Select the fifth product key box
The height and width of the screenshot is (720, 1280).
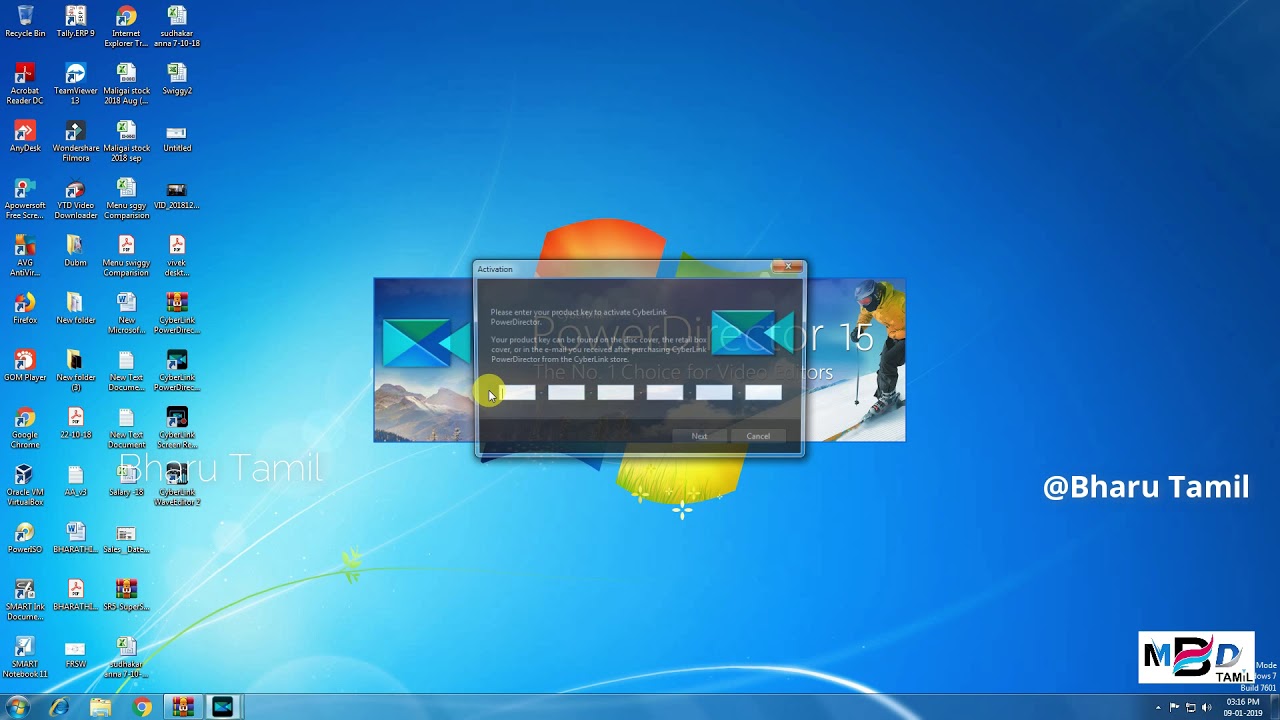point(714,393)
